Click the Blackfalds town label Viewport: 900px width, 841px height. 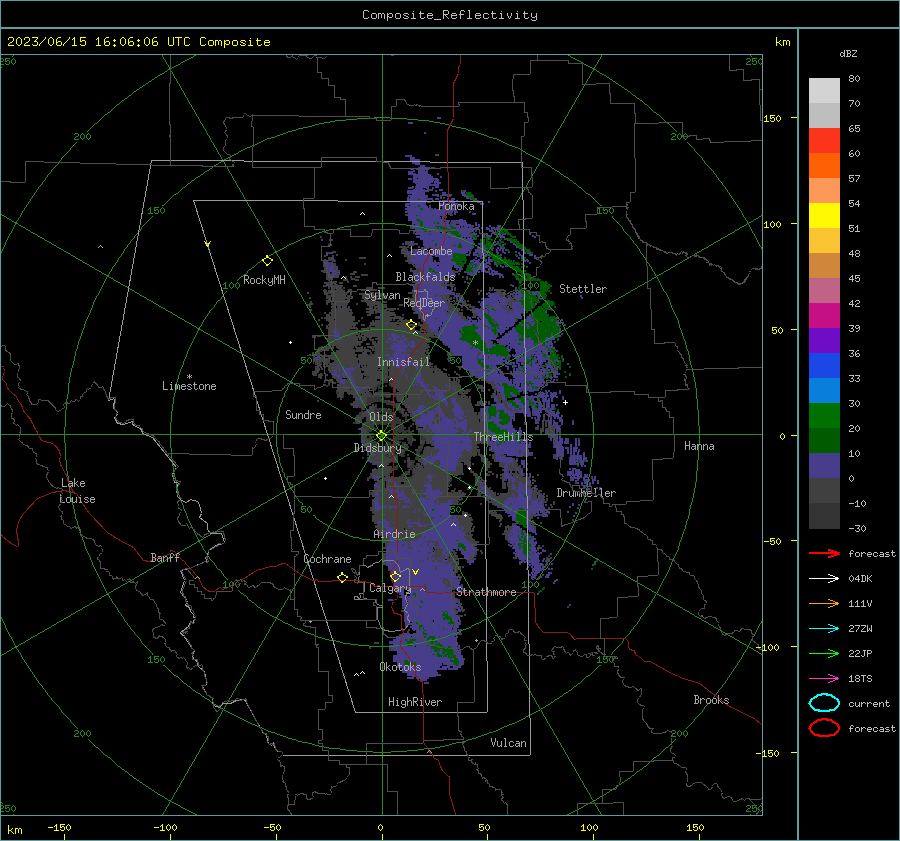click(x=425, y=277)
